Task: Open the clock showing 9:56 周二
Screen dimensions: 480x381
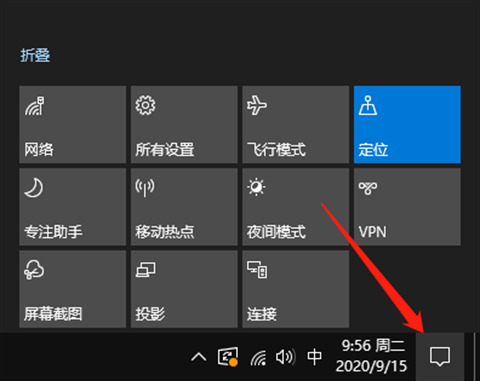Action: [x=371, y=356]
